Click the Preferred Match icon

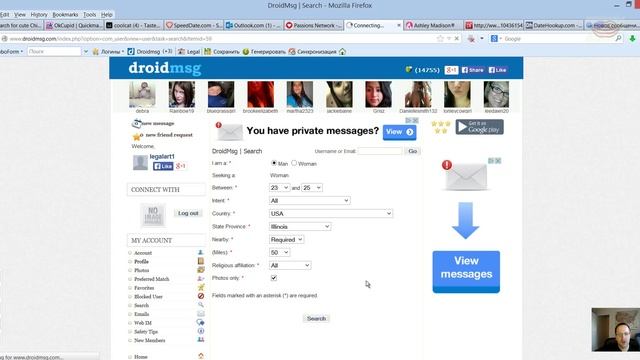[200, 278]
